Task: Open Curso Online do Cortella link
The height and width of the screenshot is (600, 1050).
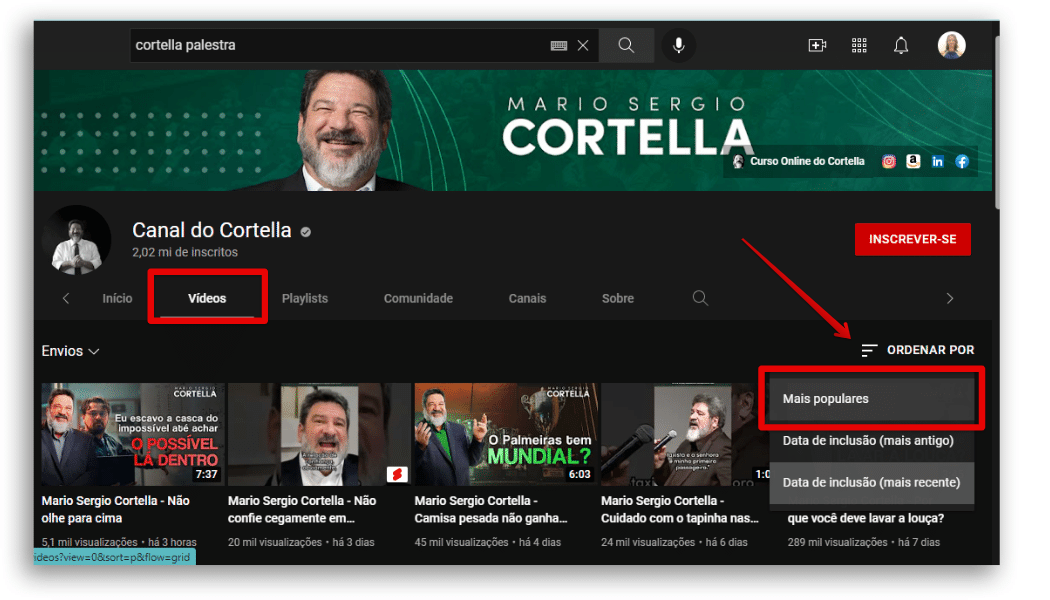Action: (x=799, y=161)
